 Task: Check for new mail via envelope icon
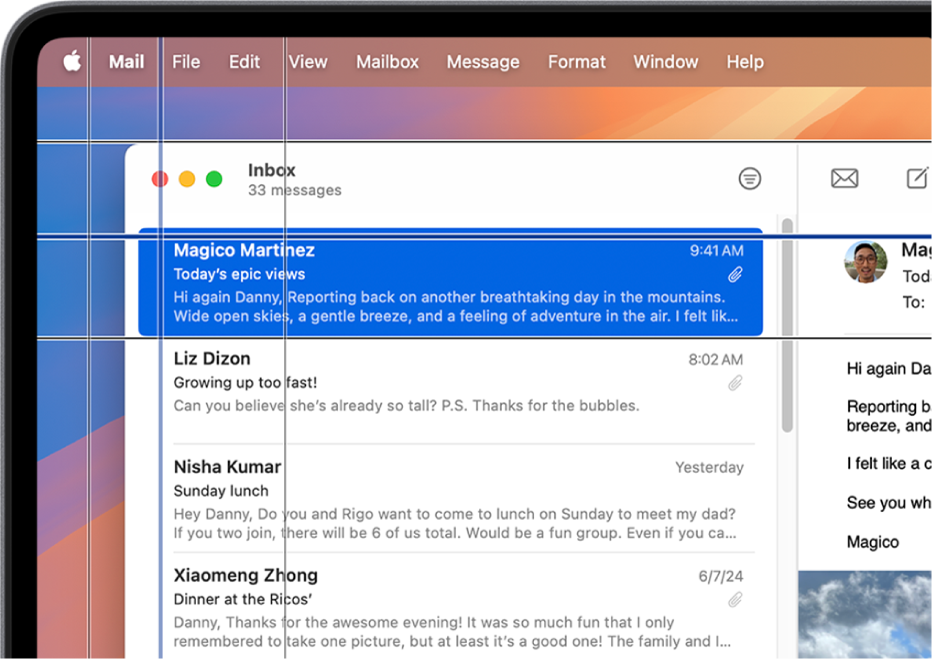(x=843, y=178)
